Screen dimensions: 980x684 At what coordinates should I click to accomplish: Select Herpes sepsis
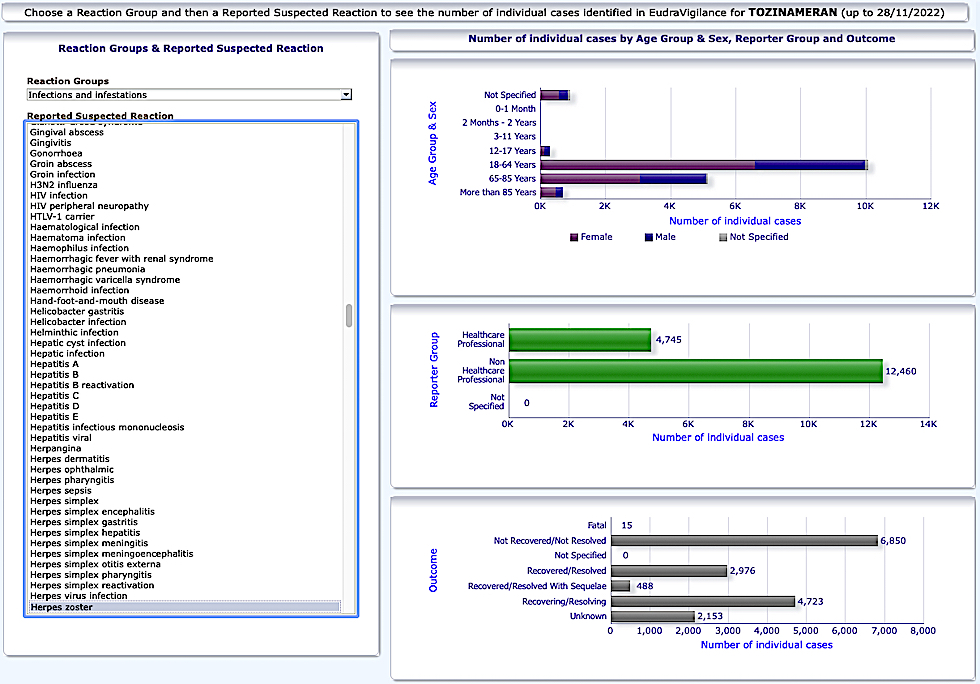click(61, 491)
